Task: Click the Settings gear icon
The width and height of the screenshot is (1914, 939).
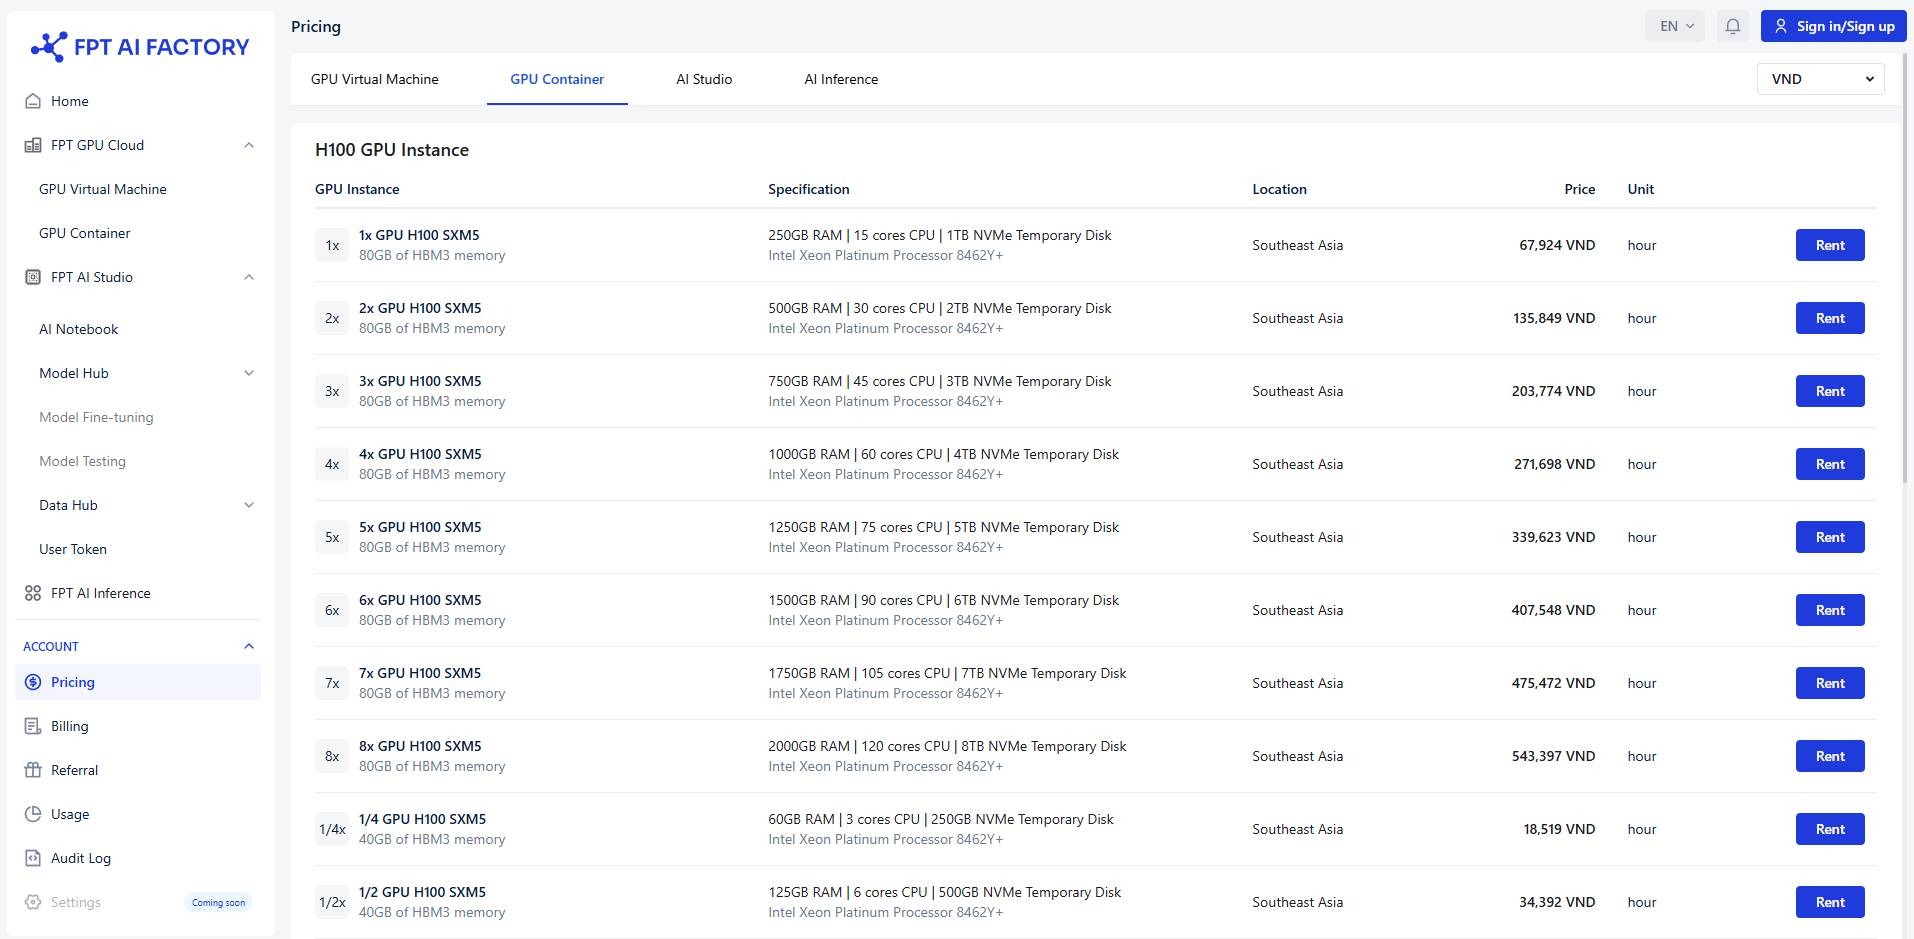Action: [x=33, y=902]
